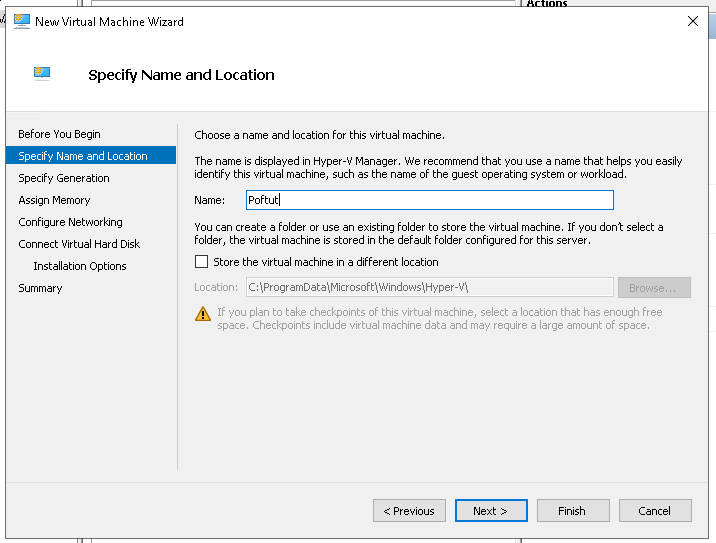Click the virtual machine header icon

pyautogui.click(x=42, y=74)
